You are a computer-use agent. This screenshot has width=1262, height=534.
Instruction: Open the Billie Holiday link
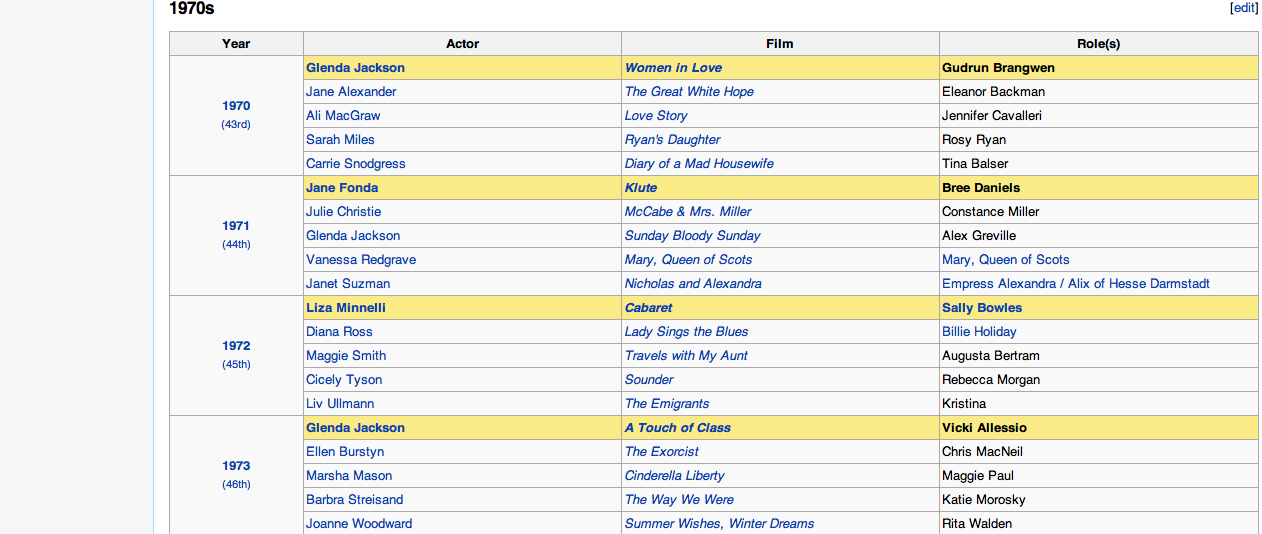979,332
